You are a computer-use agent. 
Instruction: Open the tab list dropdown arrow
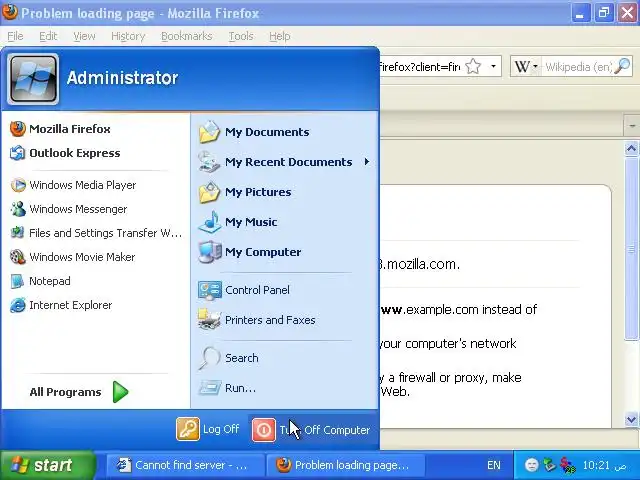click(x=632, y=126)
